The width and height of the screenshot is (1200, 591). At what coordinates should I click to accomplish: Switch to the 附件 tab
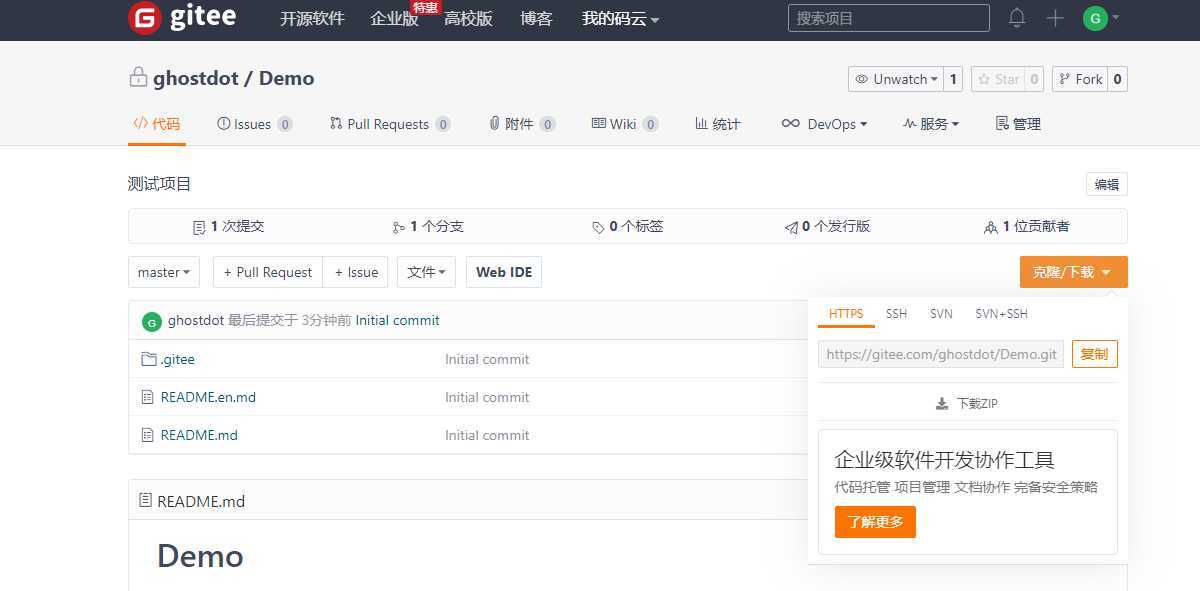(x=522, y=124)
